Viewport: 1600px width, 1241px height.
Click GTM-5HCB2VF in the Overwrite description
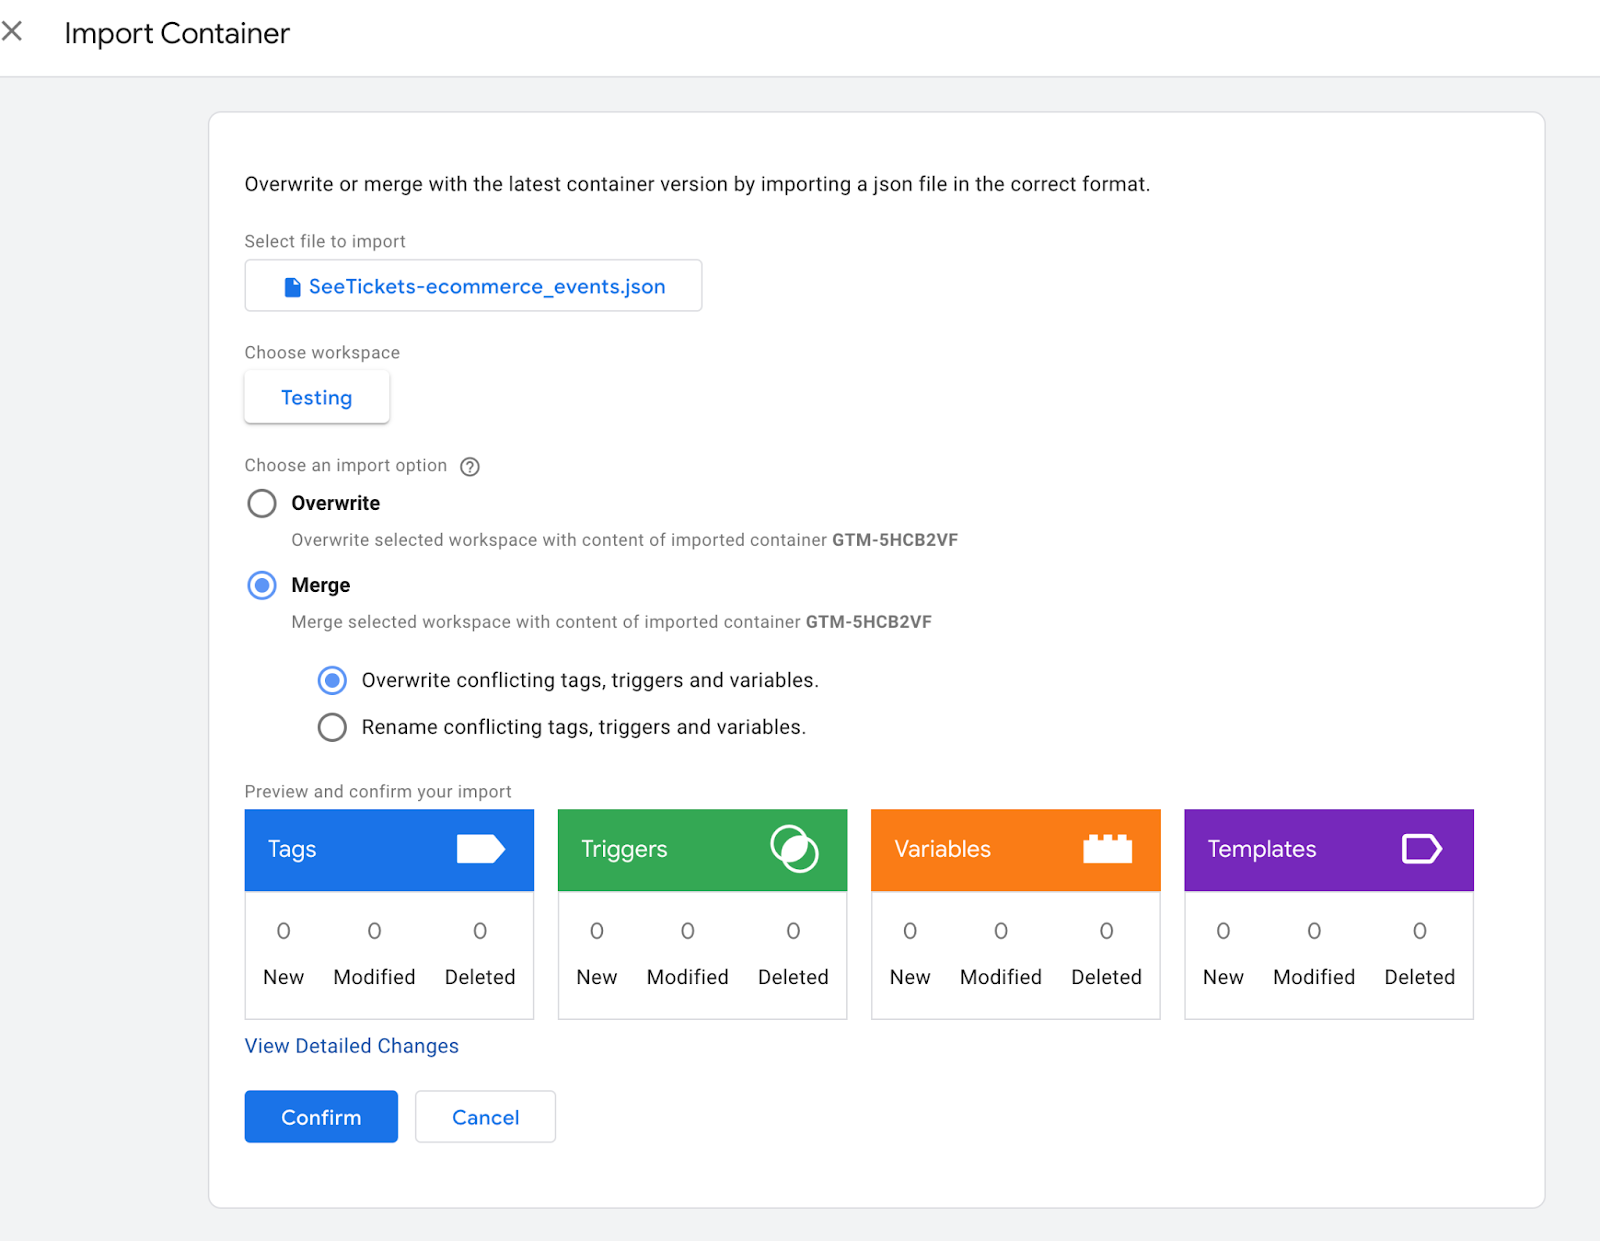click(895, 540)
